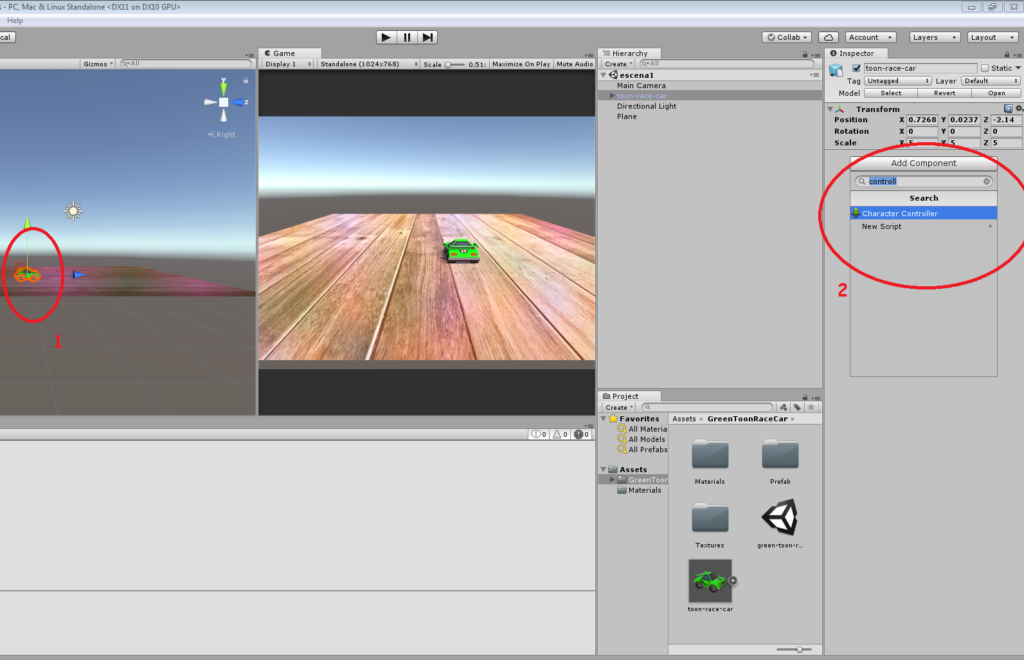Enable the Static checkbox
Image resolution: width=1024 pixels, height=660 pixels.
(985, 68)
